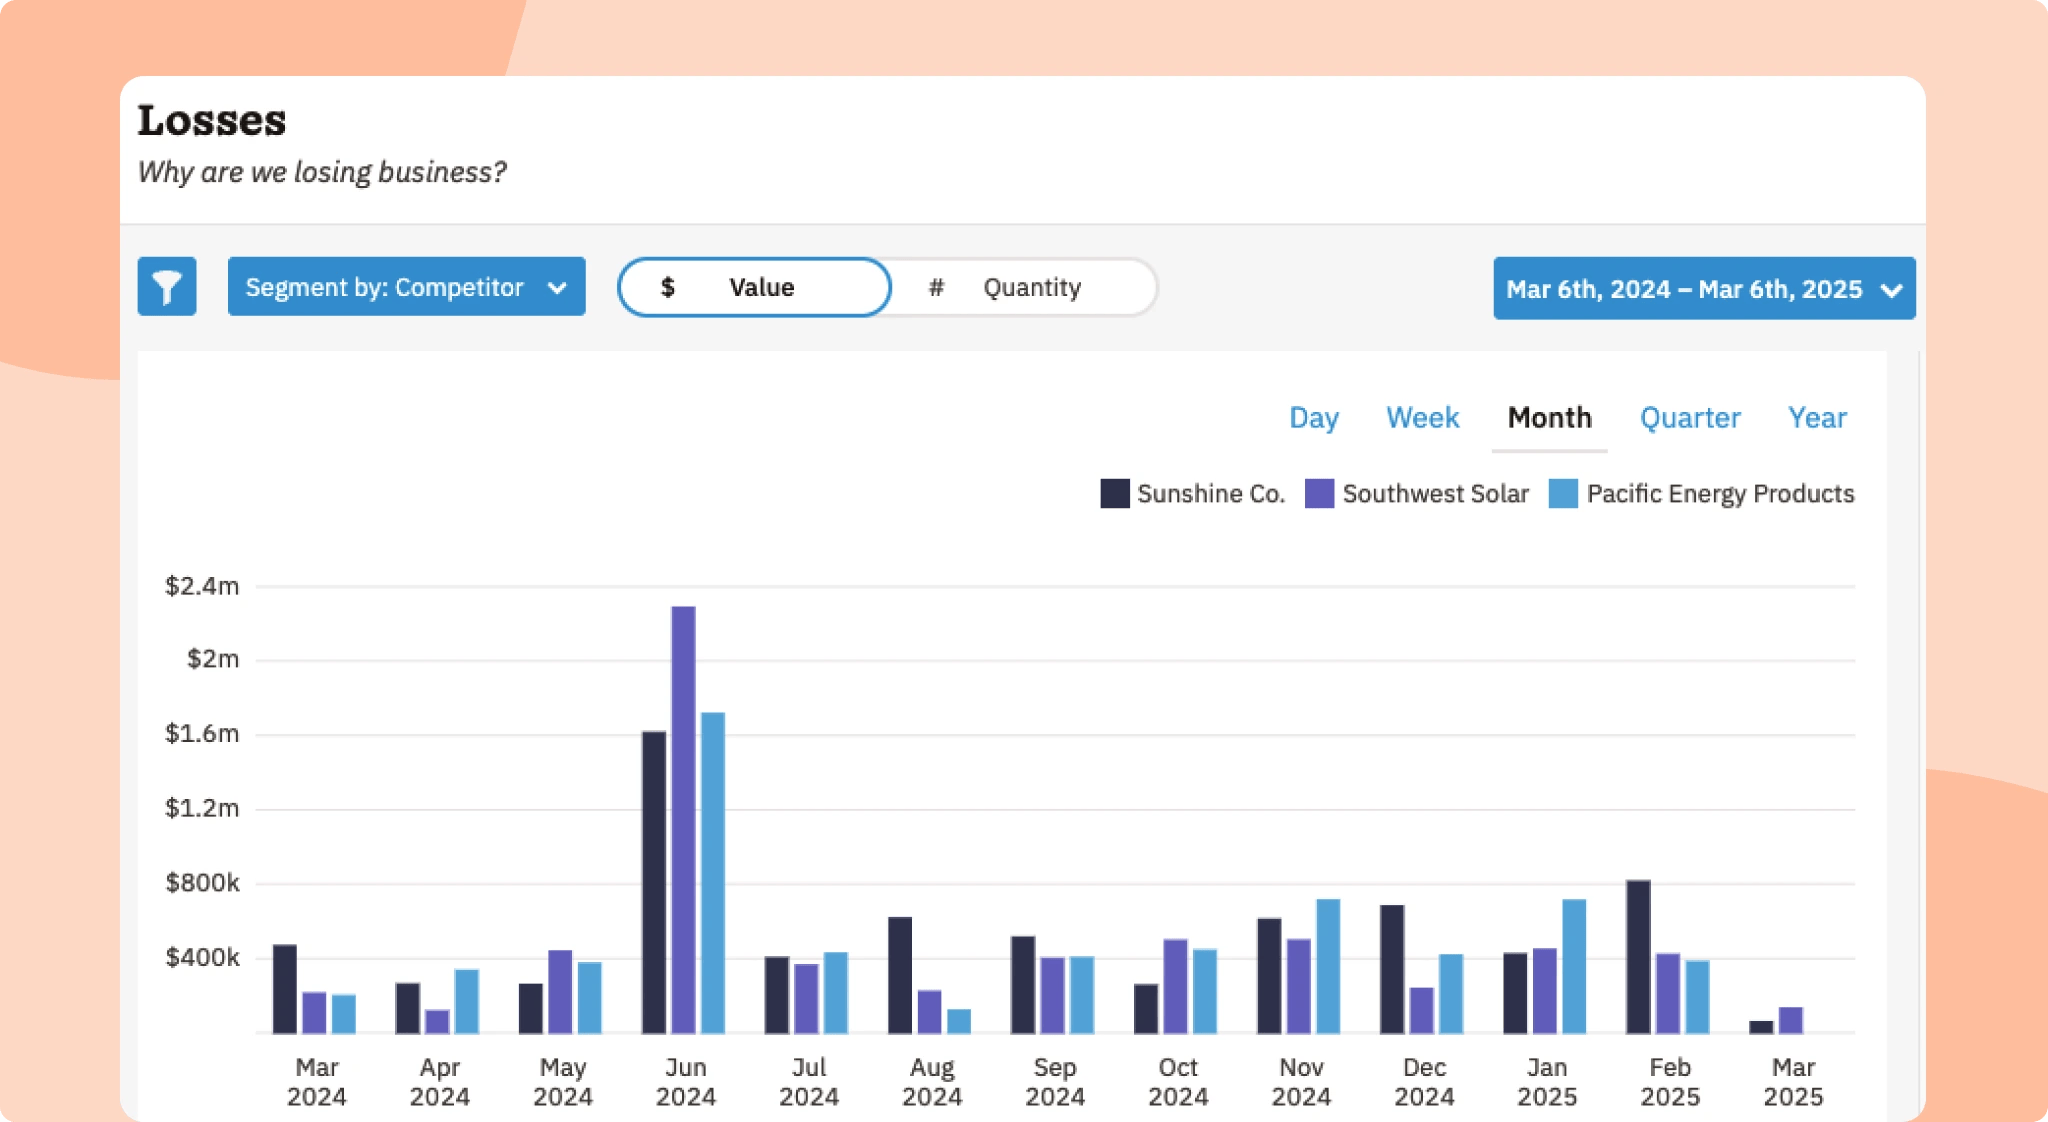
Task: Click the chevron on the Segment by button
Action: (559, 287)
